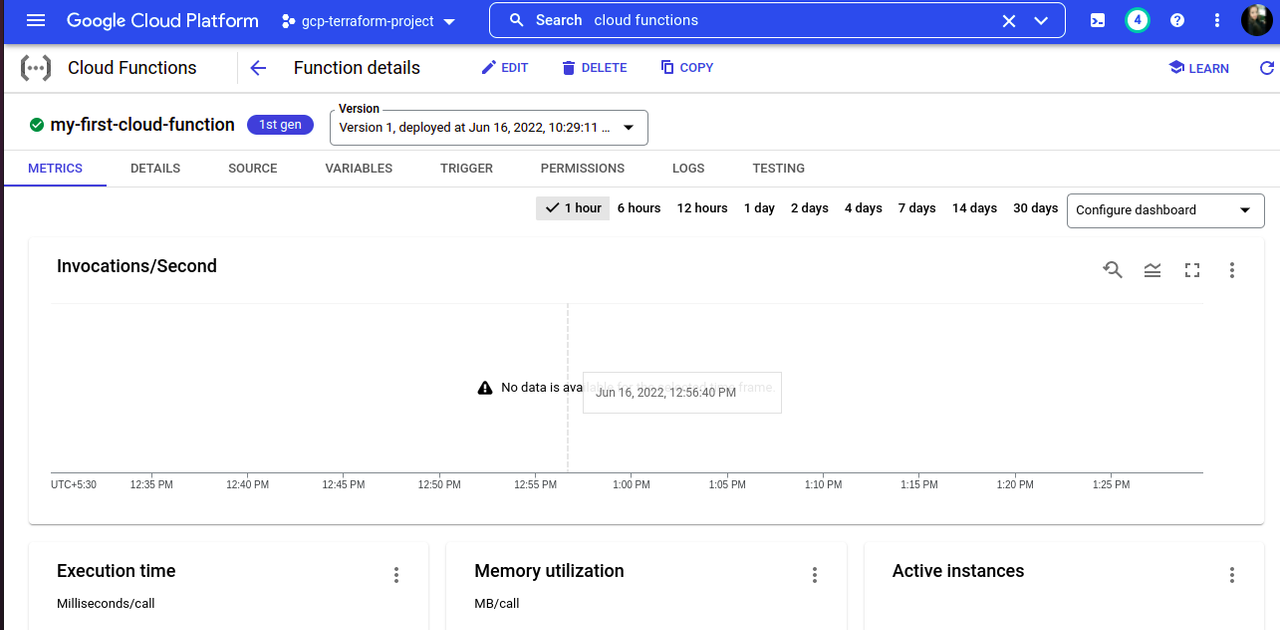Click the 1st gen badge
This screenshot has width=1280, height=630.
pos(280,125)
